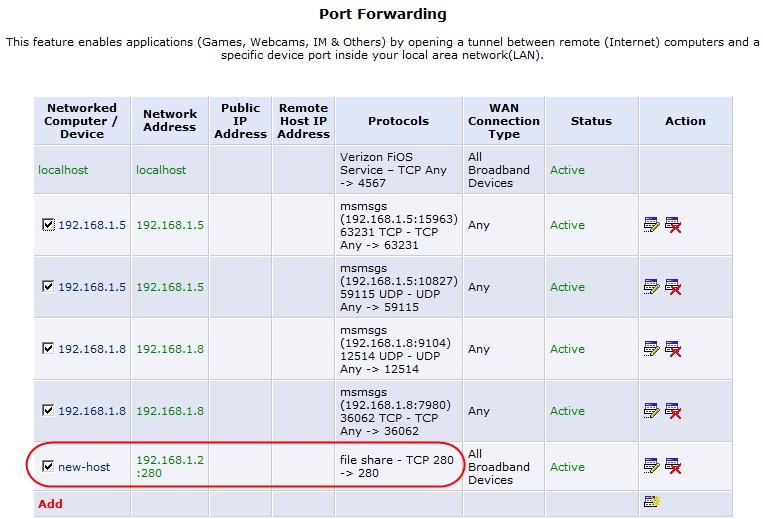Viewport: 763px width, 519px height.
Task: Open the new-host device link
Action: pyautogui.click(x=84, y=467)
